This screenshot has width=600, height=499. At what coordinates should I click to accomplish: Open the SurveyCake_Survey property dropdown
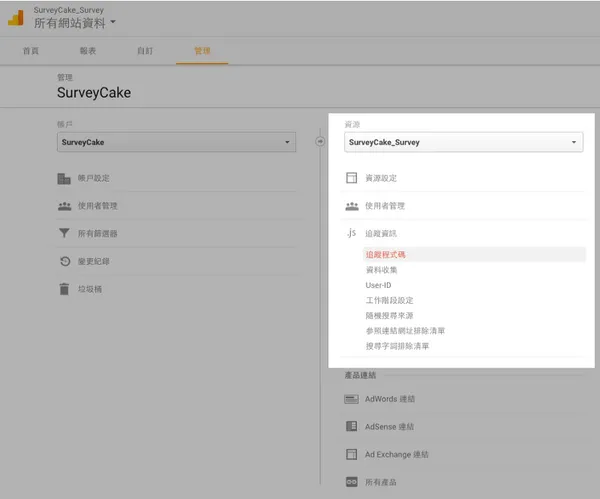click(464, 142)
